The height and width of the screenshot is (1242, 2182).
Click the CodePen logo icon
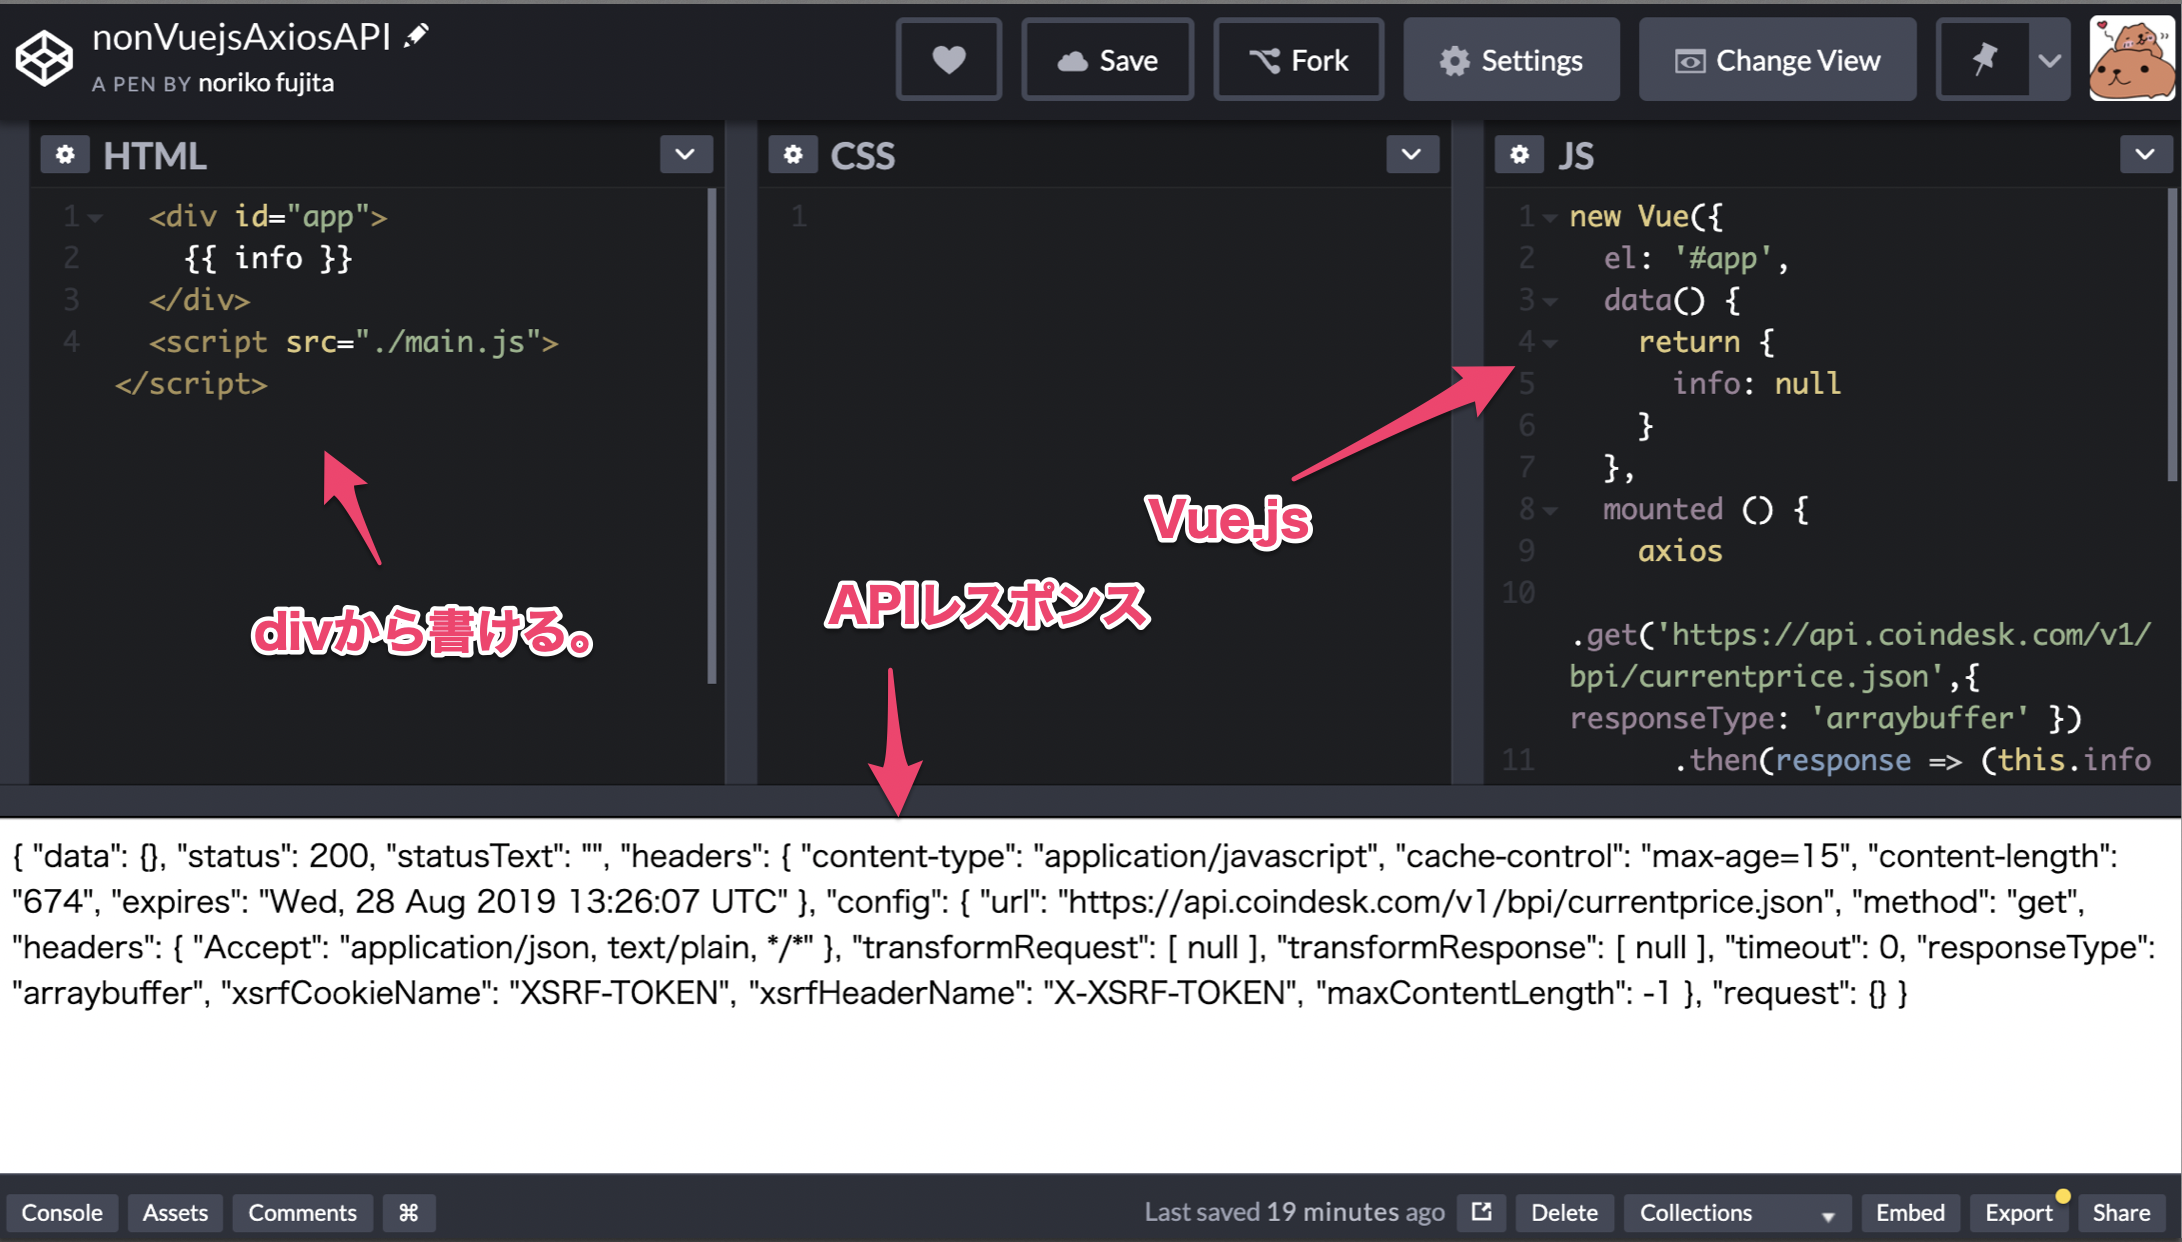click(44, 58)
